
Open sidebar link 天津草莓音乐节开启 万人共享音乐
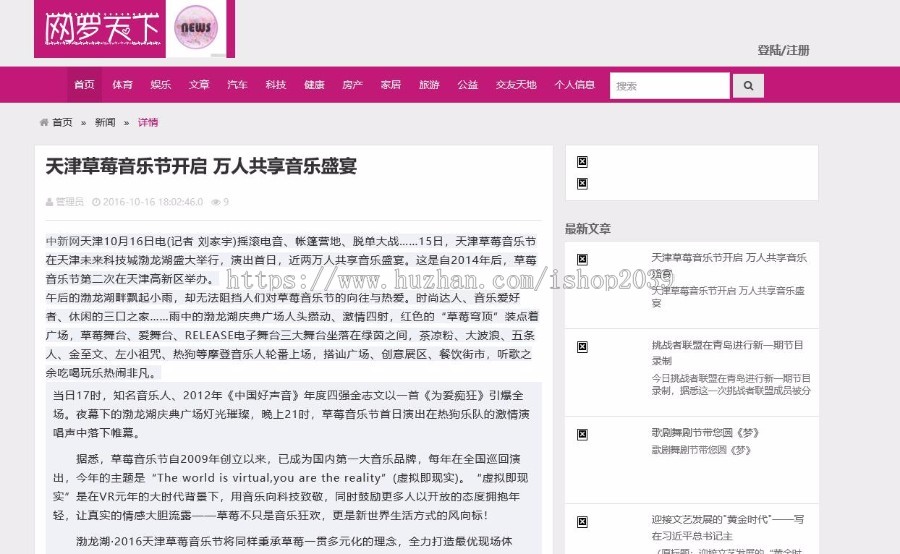[x=729, y=265]
